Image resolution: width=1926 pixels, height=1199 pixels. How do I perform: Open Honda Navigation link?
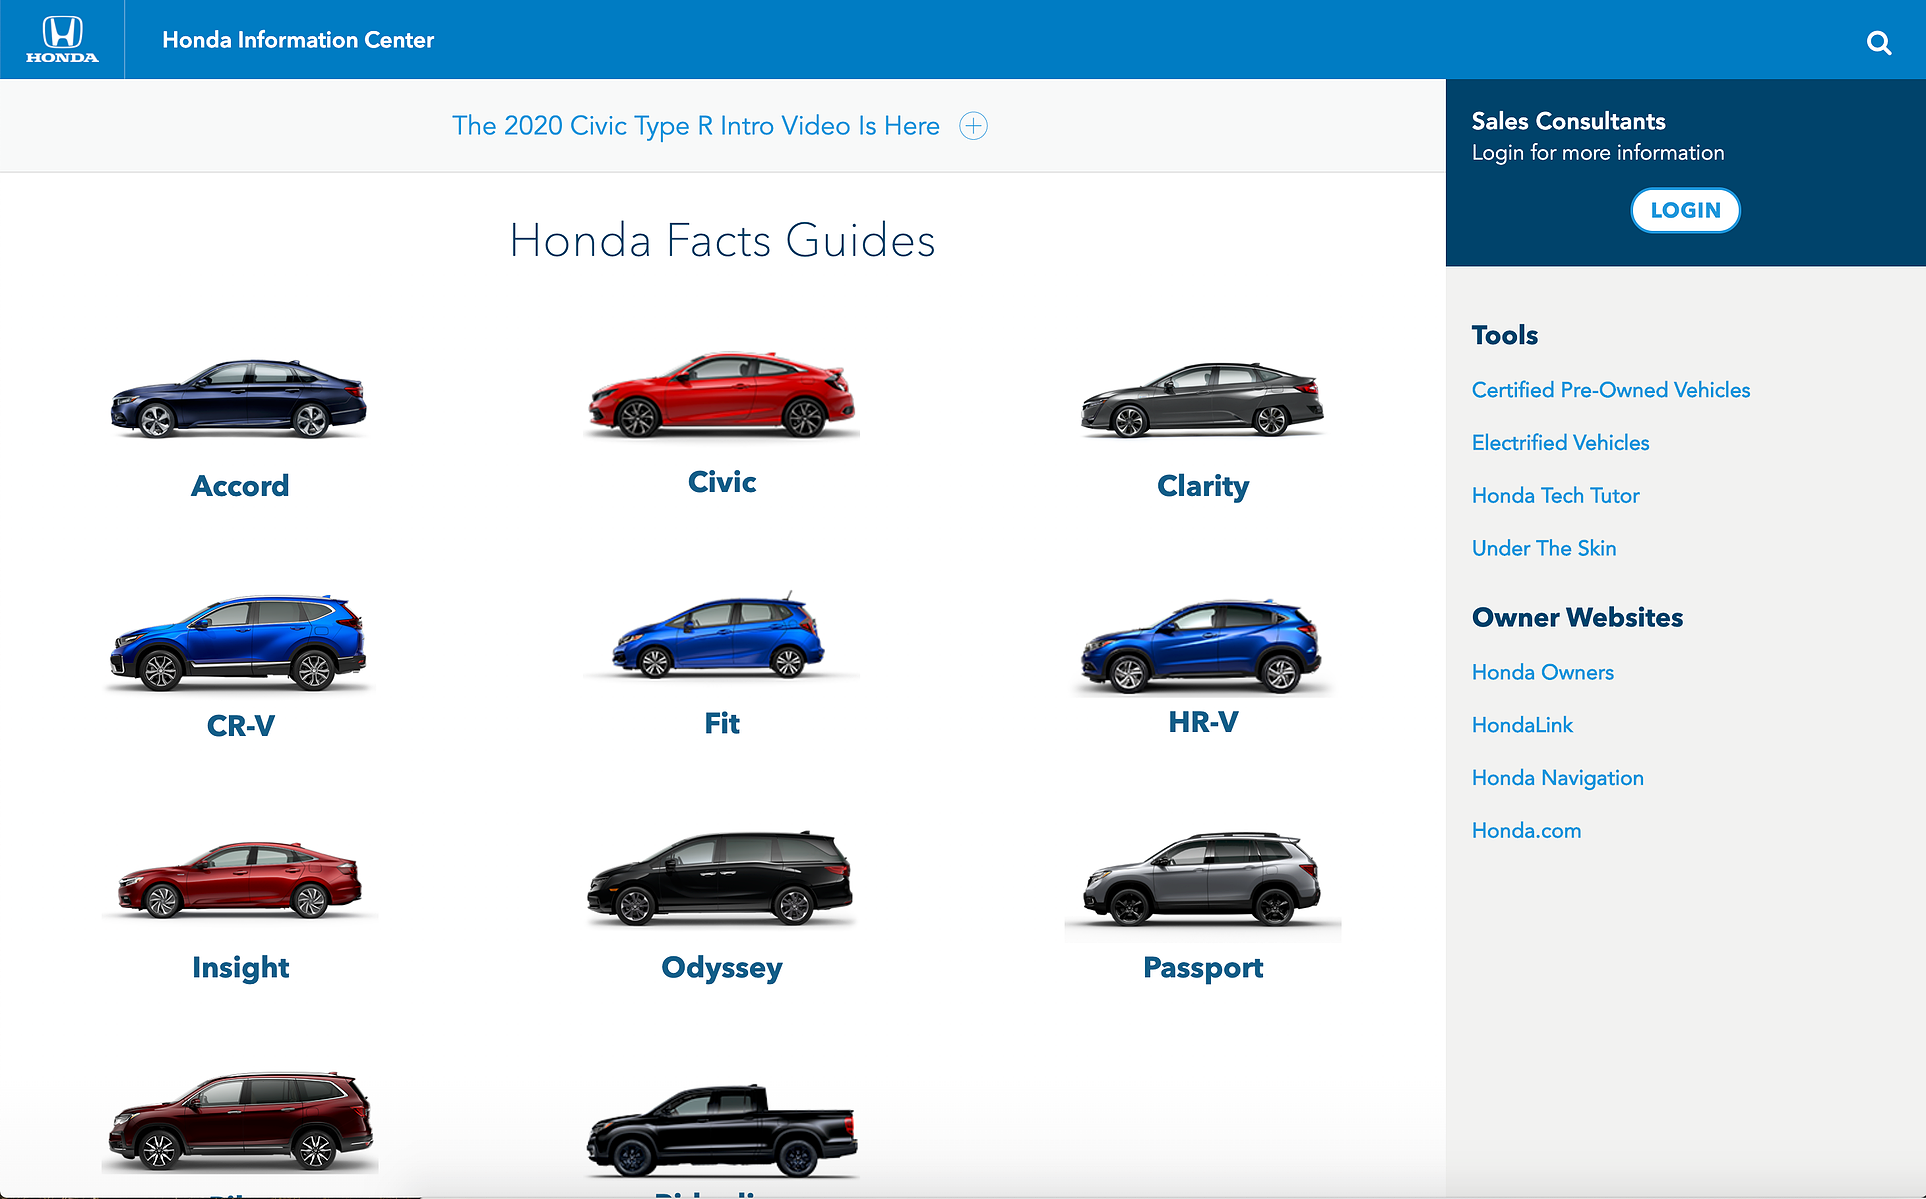click(x=1557, y=778)
